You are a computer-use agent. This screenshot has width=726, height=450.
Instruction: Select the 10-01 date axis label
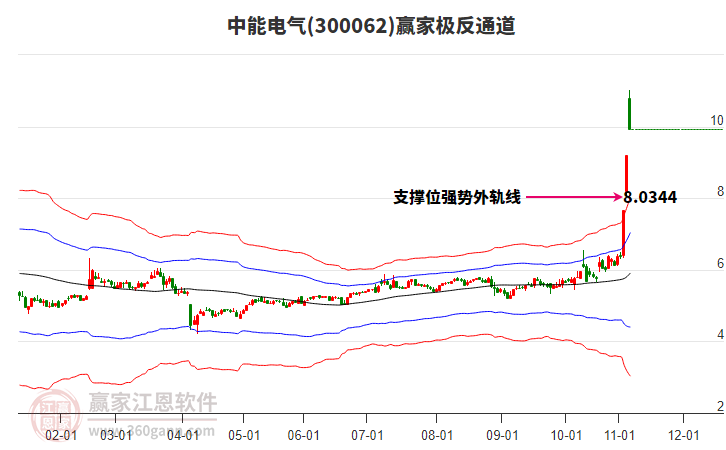pyautogui.click(x=566, y=436)
